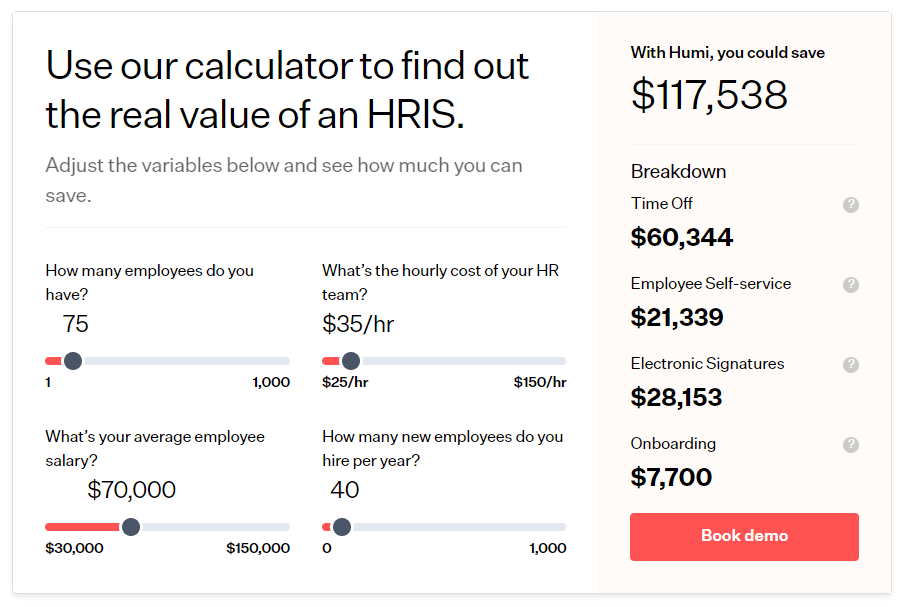Click the Book demo button
The width and height of the screenshot is (908, 607).
[744, 537]
